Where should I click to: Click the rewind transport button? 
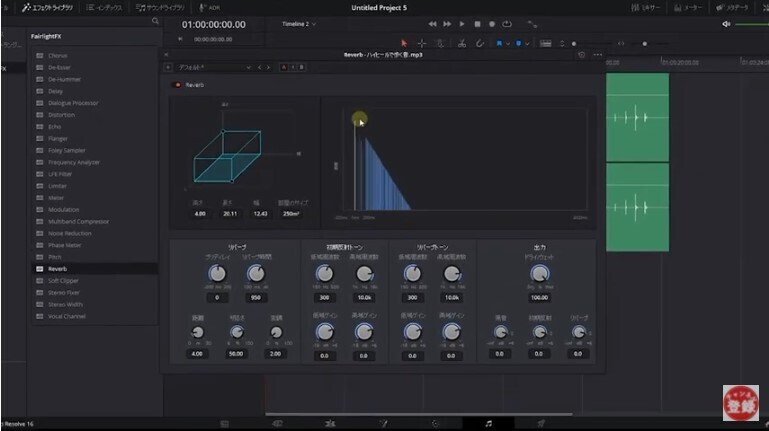[432, 24]
